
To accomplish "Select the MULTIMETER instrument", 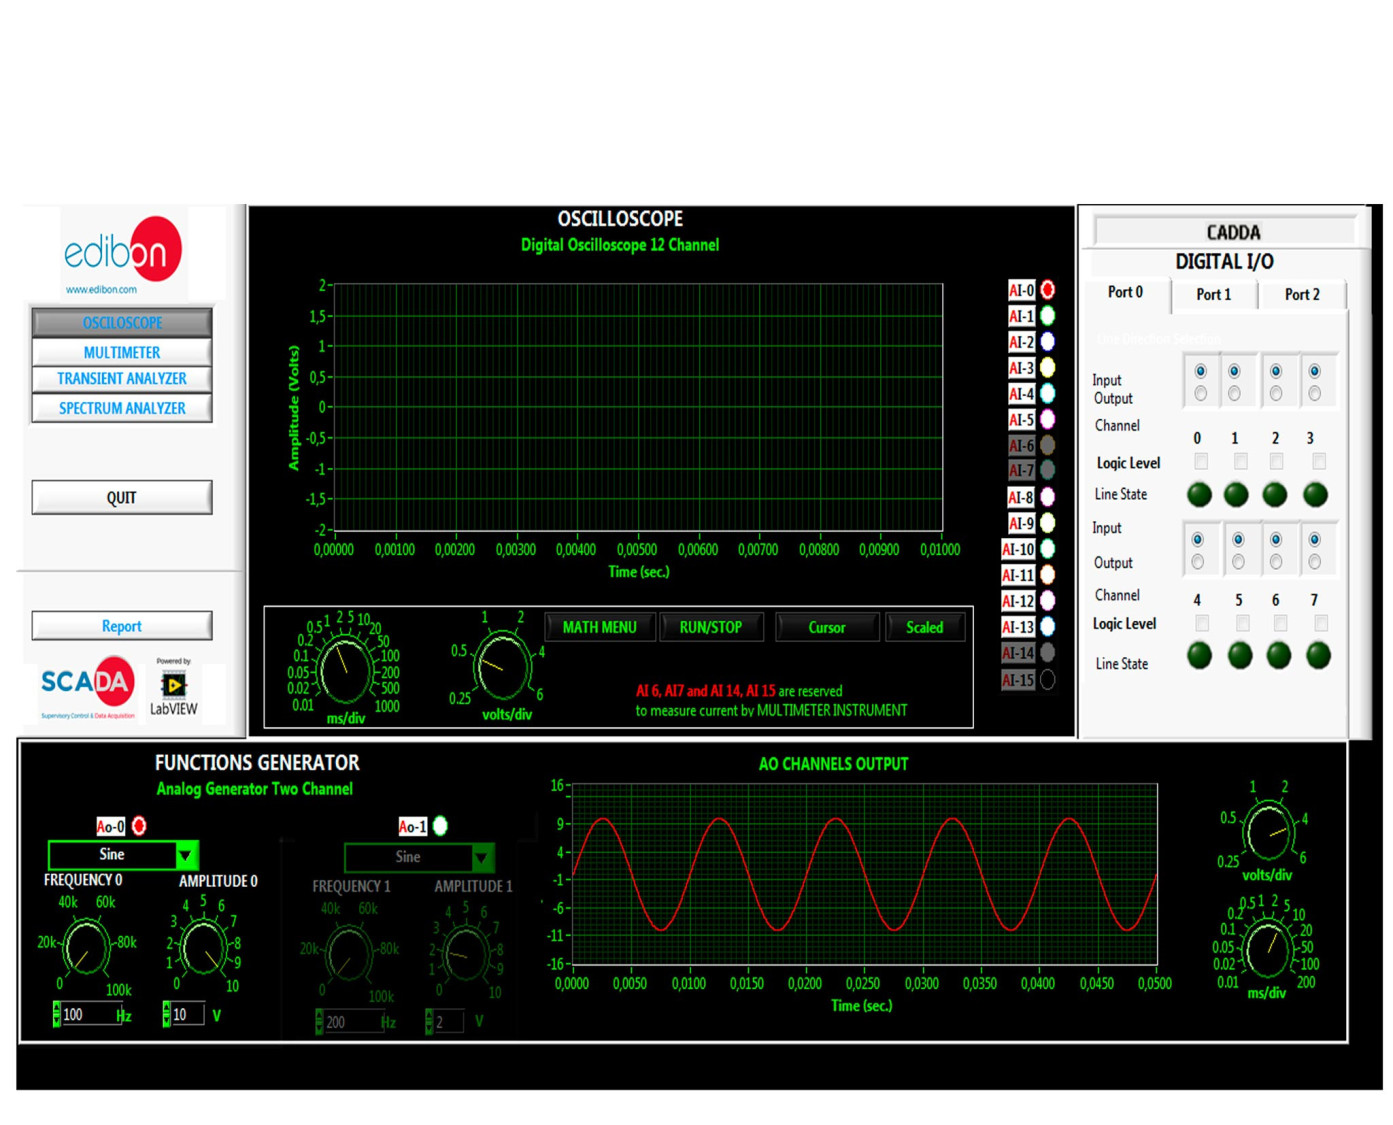I will point(121,352).
